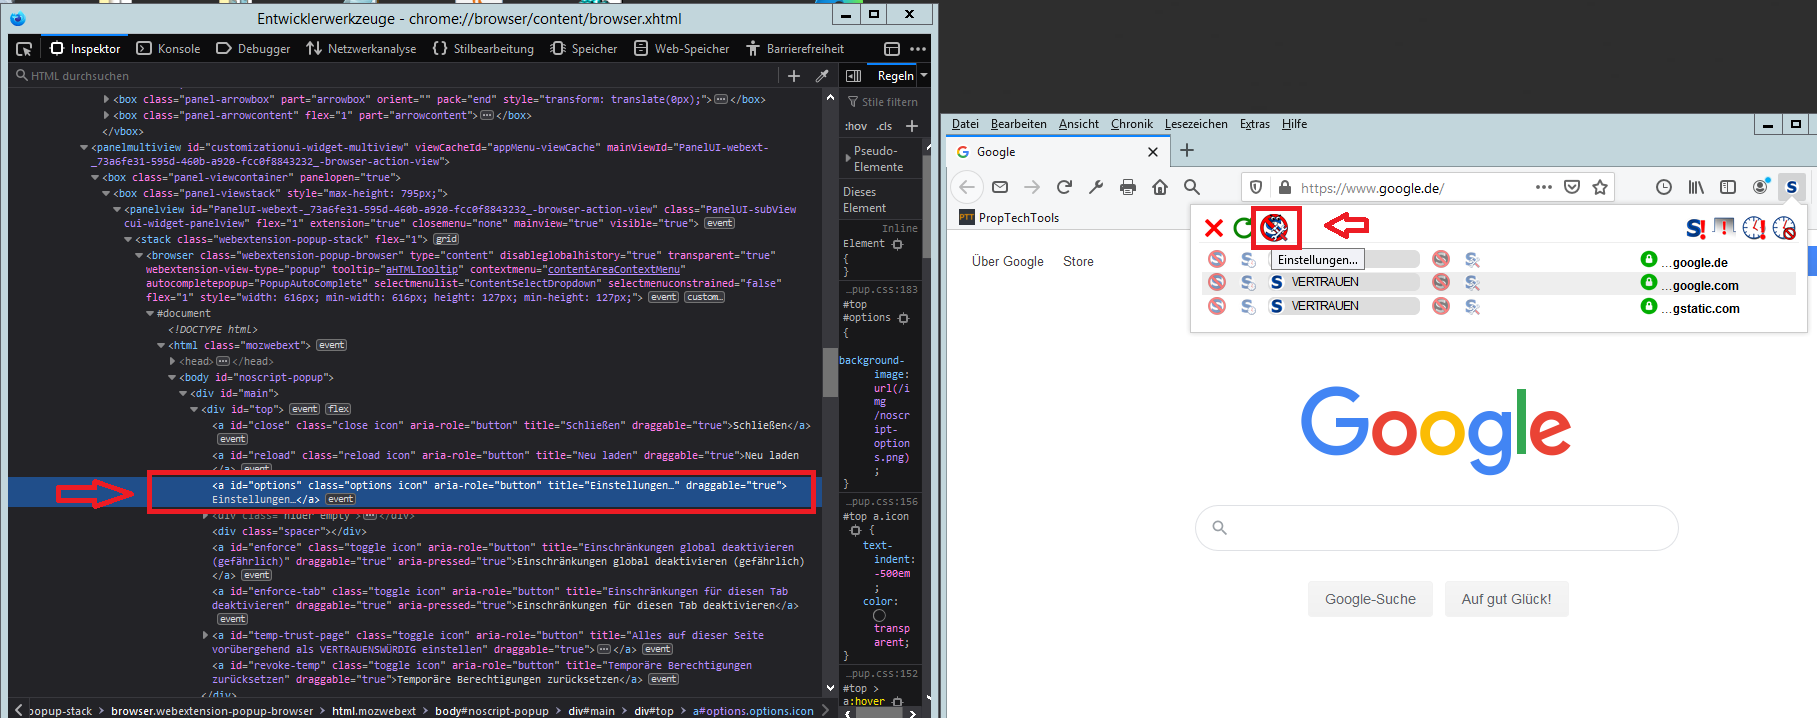Toggle the .cls classes panel
The height and width of the screenshot is (718, 1817).
coord(884,126)
